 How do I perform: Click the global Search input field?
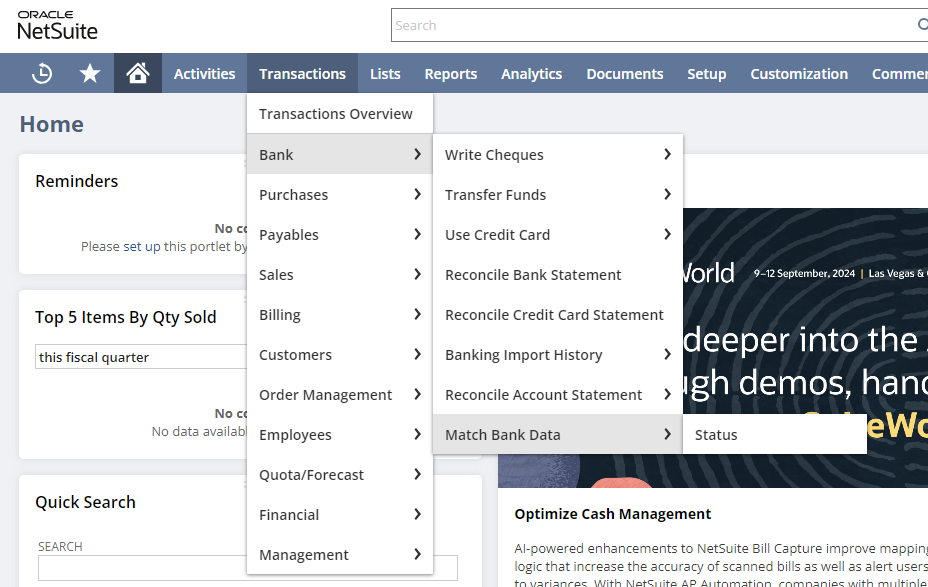[x=650, y=25]
